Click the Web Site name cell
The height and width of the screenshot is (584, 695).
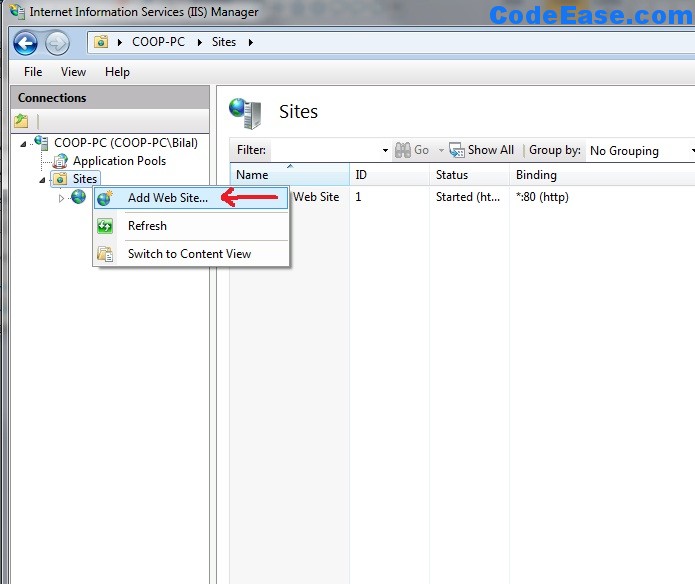tap(316, 197)
